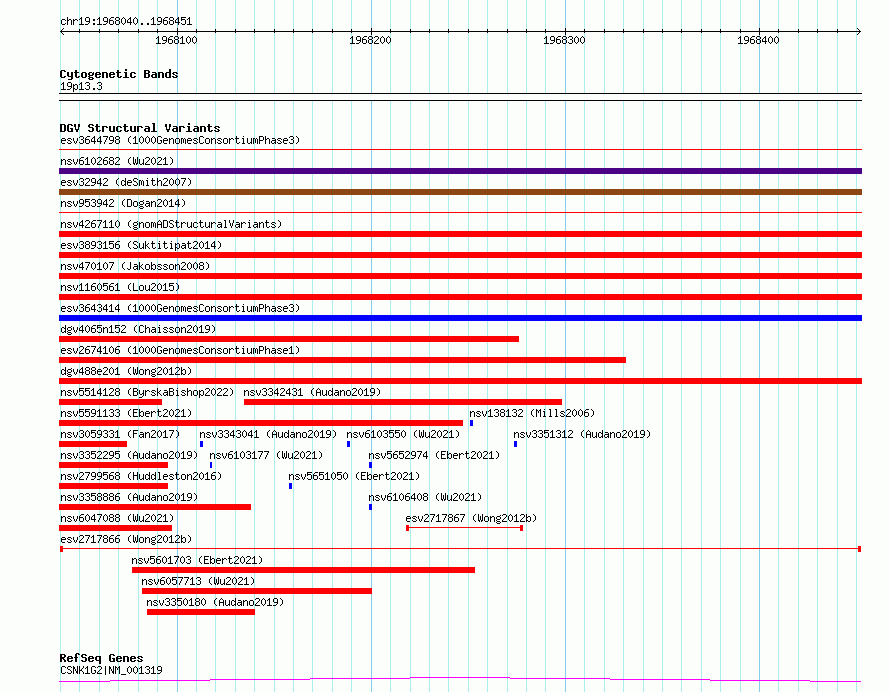Click nsv3351312 (Audano2019) label
Image resolution: width=890 pixels, height=692 pixels.
coord(582,434)
